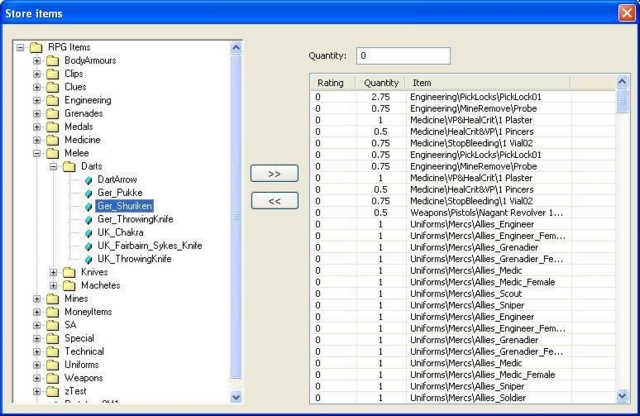The width and height of the screenshot is (640, 416).
Task: Click the Medals folder icon
Action: pos(52,127)
